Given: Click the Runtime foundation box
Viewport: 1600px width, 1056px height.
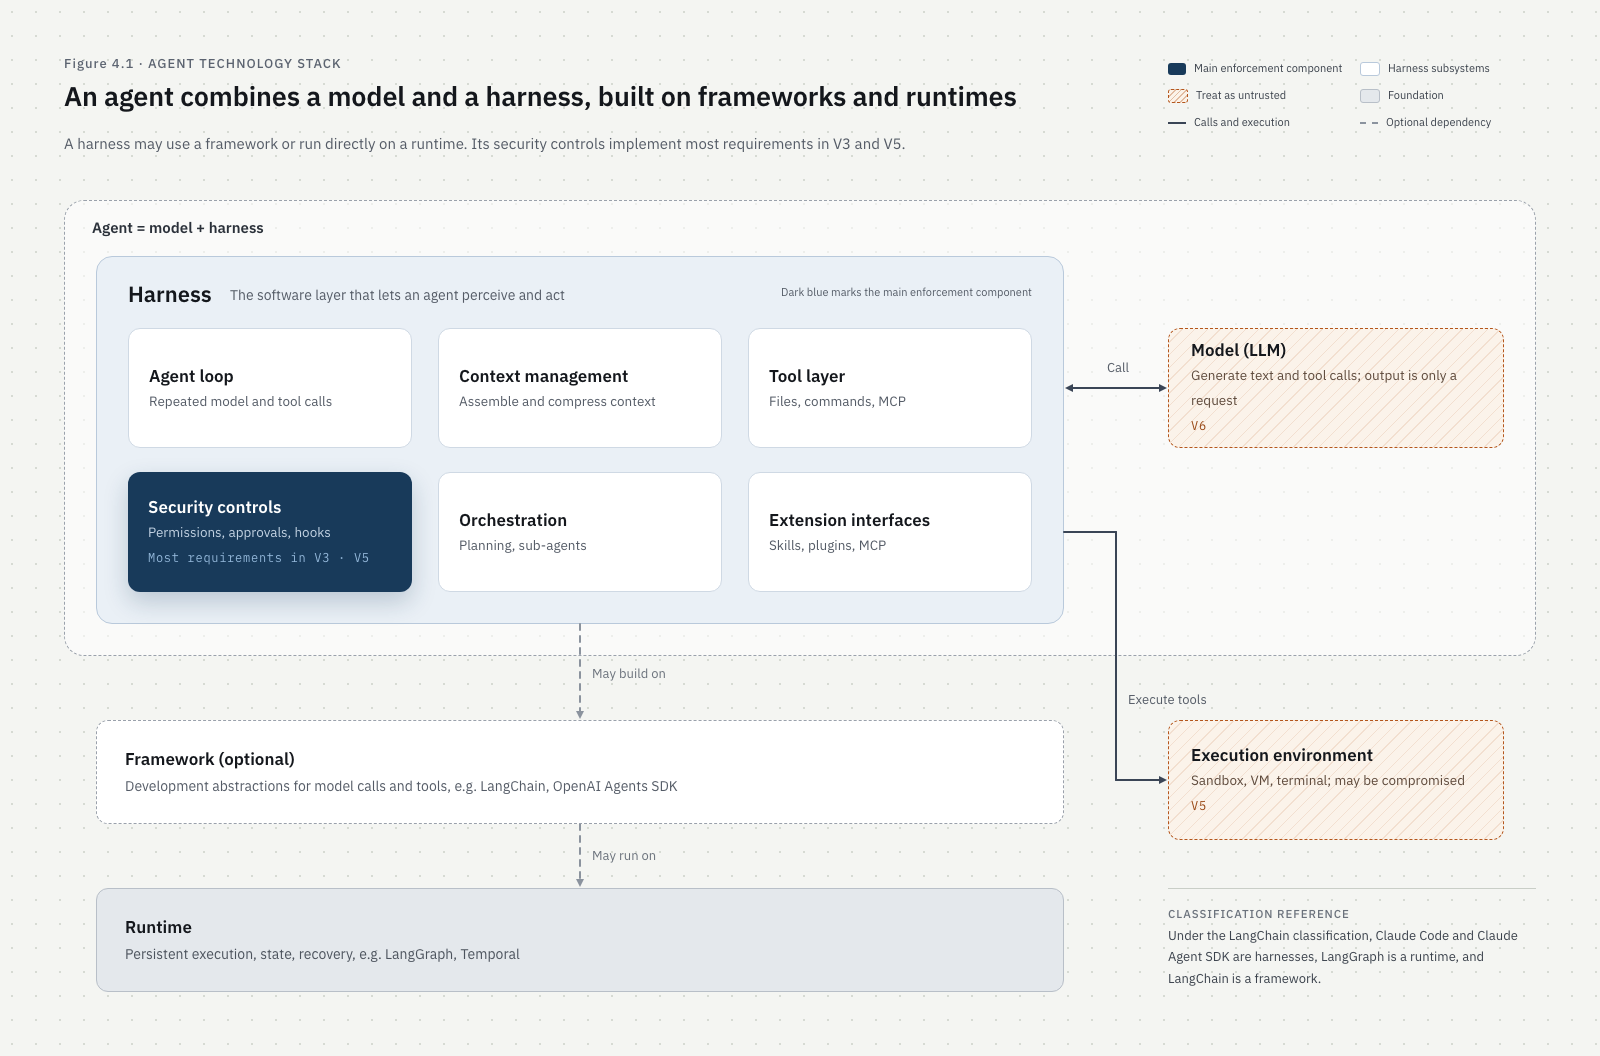Looking at the screenshot, I should (580, 940).
